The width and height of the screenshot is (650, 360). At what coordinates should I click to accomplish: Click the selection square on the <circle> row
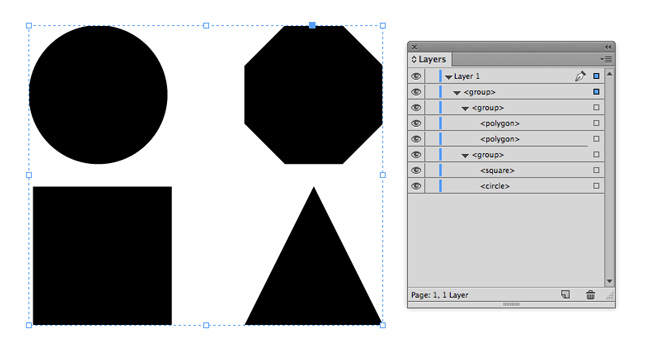click(596, 186)
